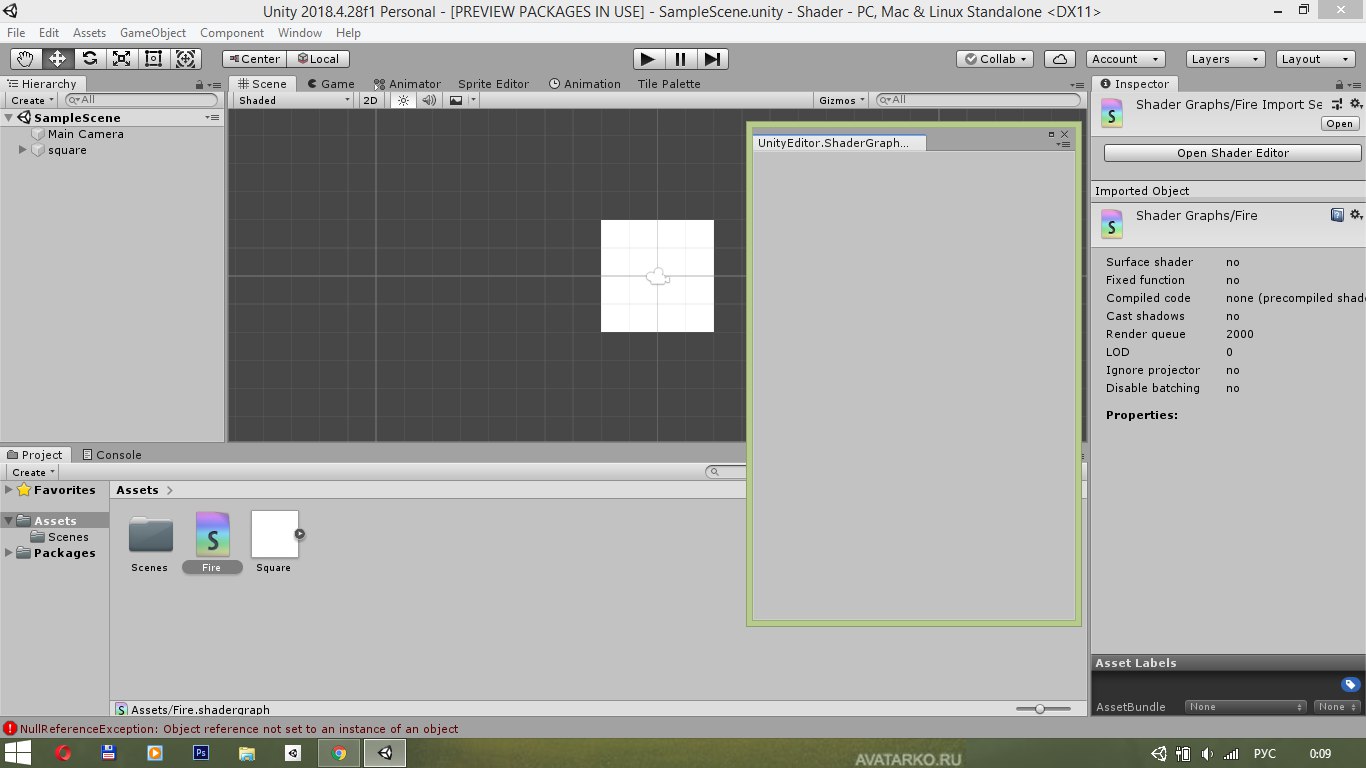Viewport: 1366px width, 768px height.
Task: Switch to the Console tab
Action: pyautogui.click(x=111, y=455)
